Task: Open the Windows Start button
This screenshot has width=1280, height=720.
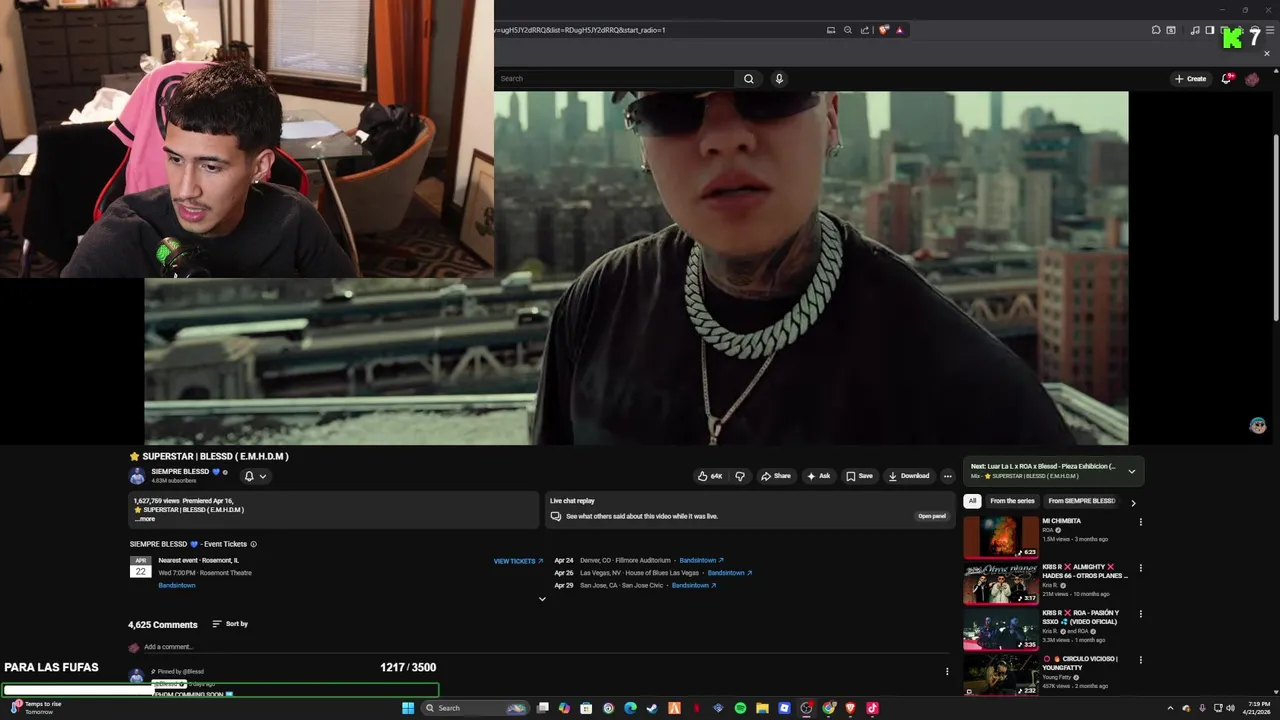Action: (408, 708)
